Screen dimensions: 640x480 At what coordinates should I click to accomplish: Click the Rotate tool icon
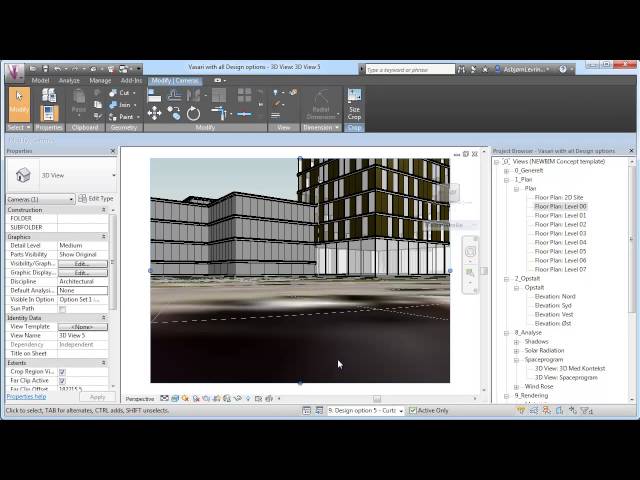(x=193, y=114)
